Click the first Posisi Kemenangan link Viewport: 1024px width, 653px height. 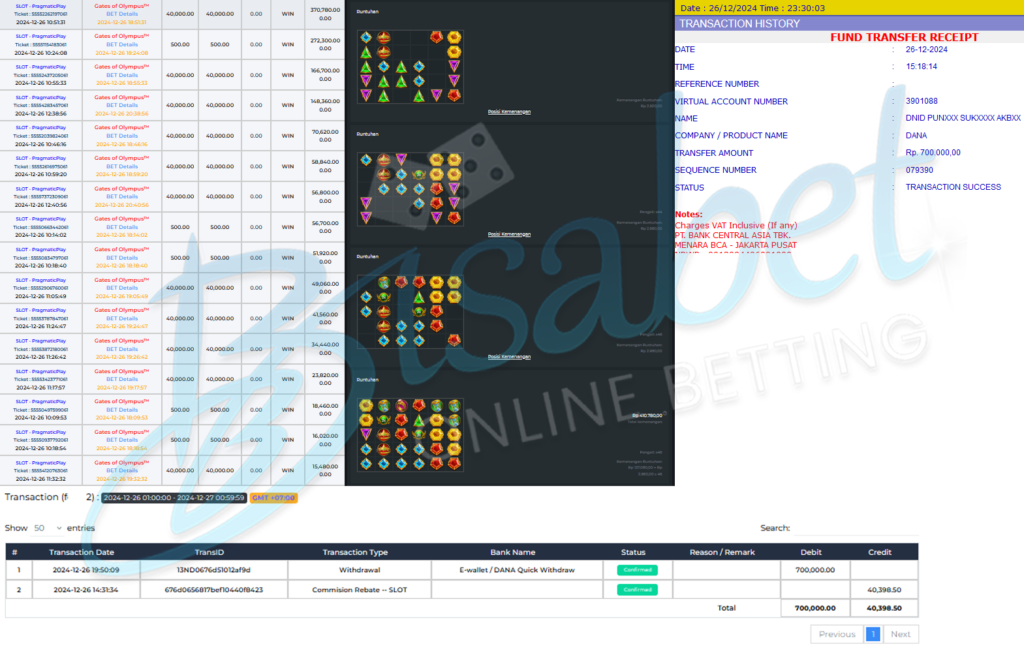[x=509, y=112]
